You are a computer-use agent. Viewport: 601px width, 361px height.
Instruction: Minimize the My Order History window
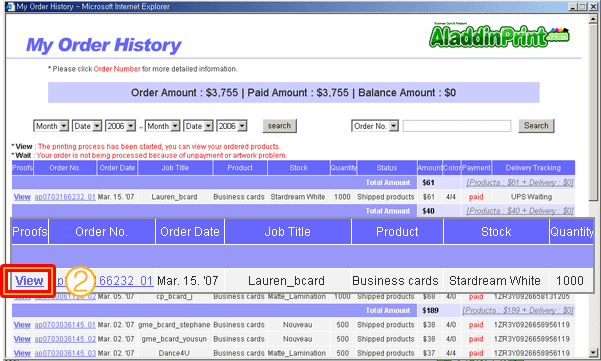click(x=573, y=7)
